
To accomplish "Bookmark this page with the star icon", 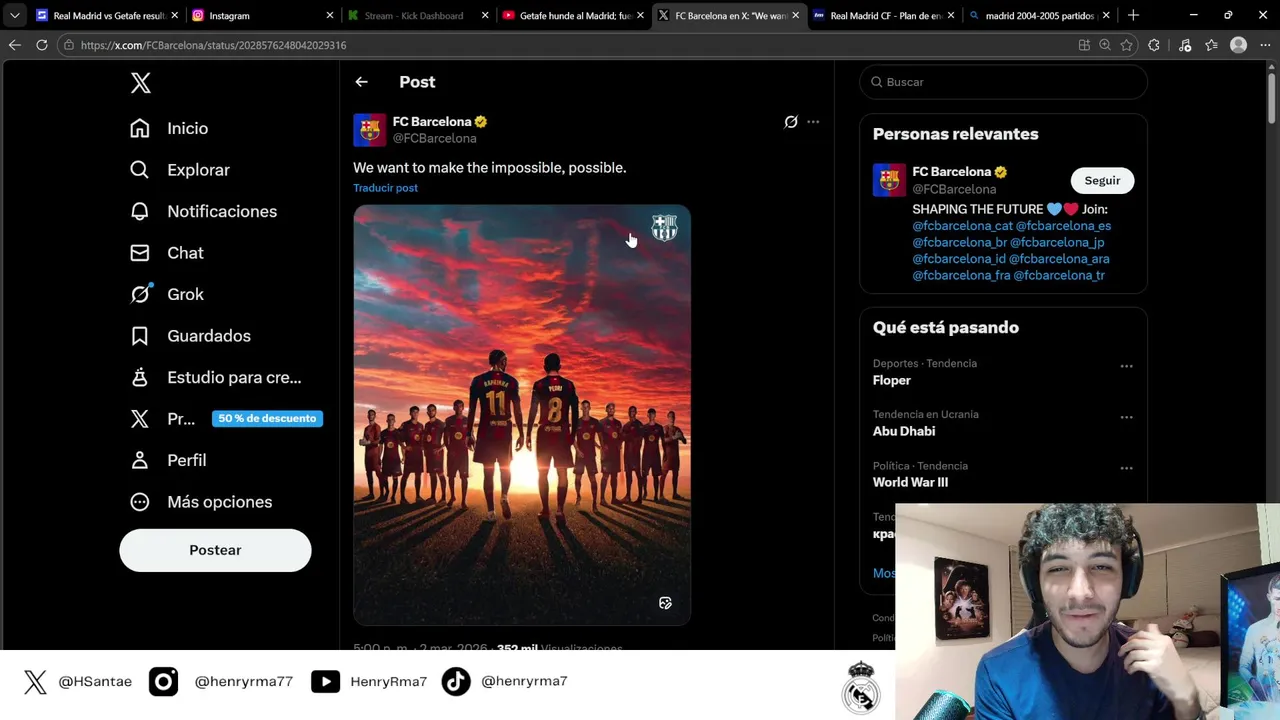I will (x=1127, y=45).
